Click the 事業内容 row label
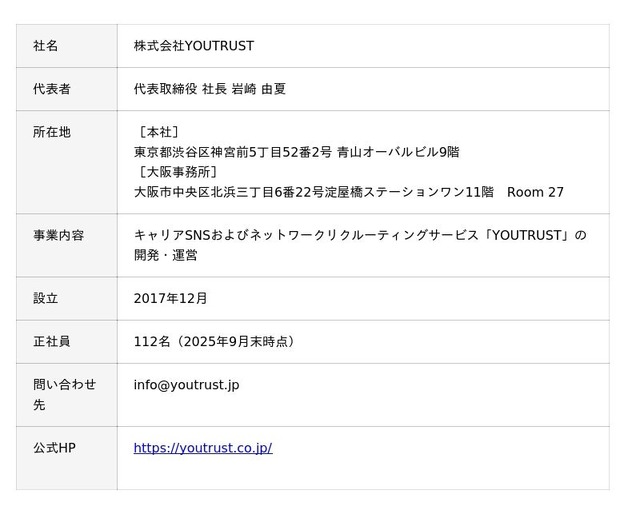 pos(58,236)
